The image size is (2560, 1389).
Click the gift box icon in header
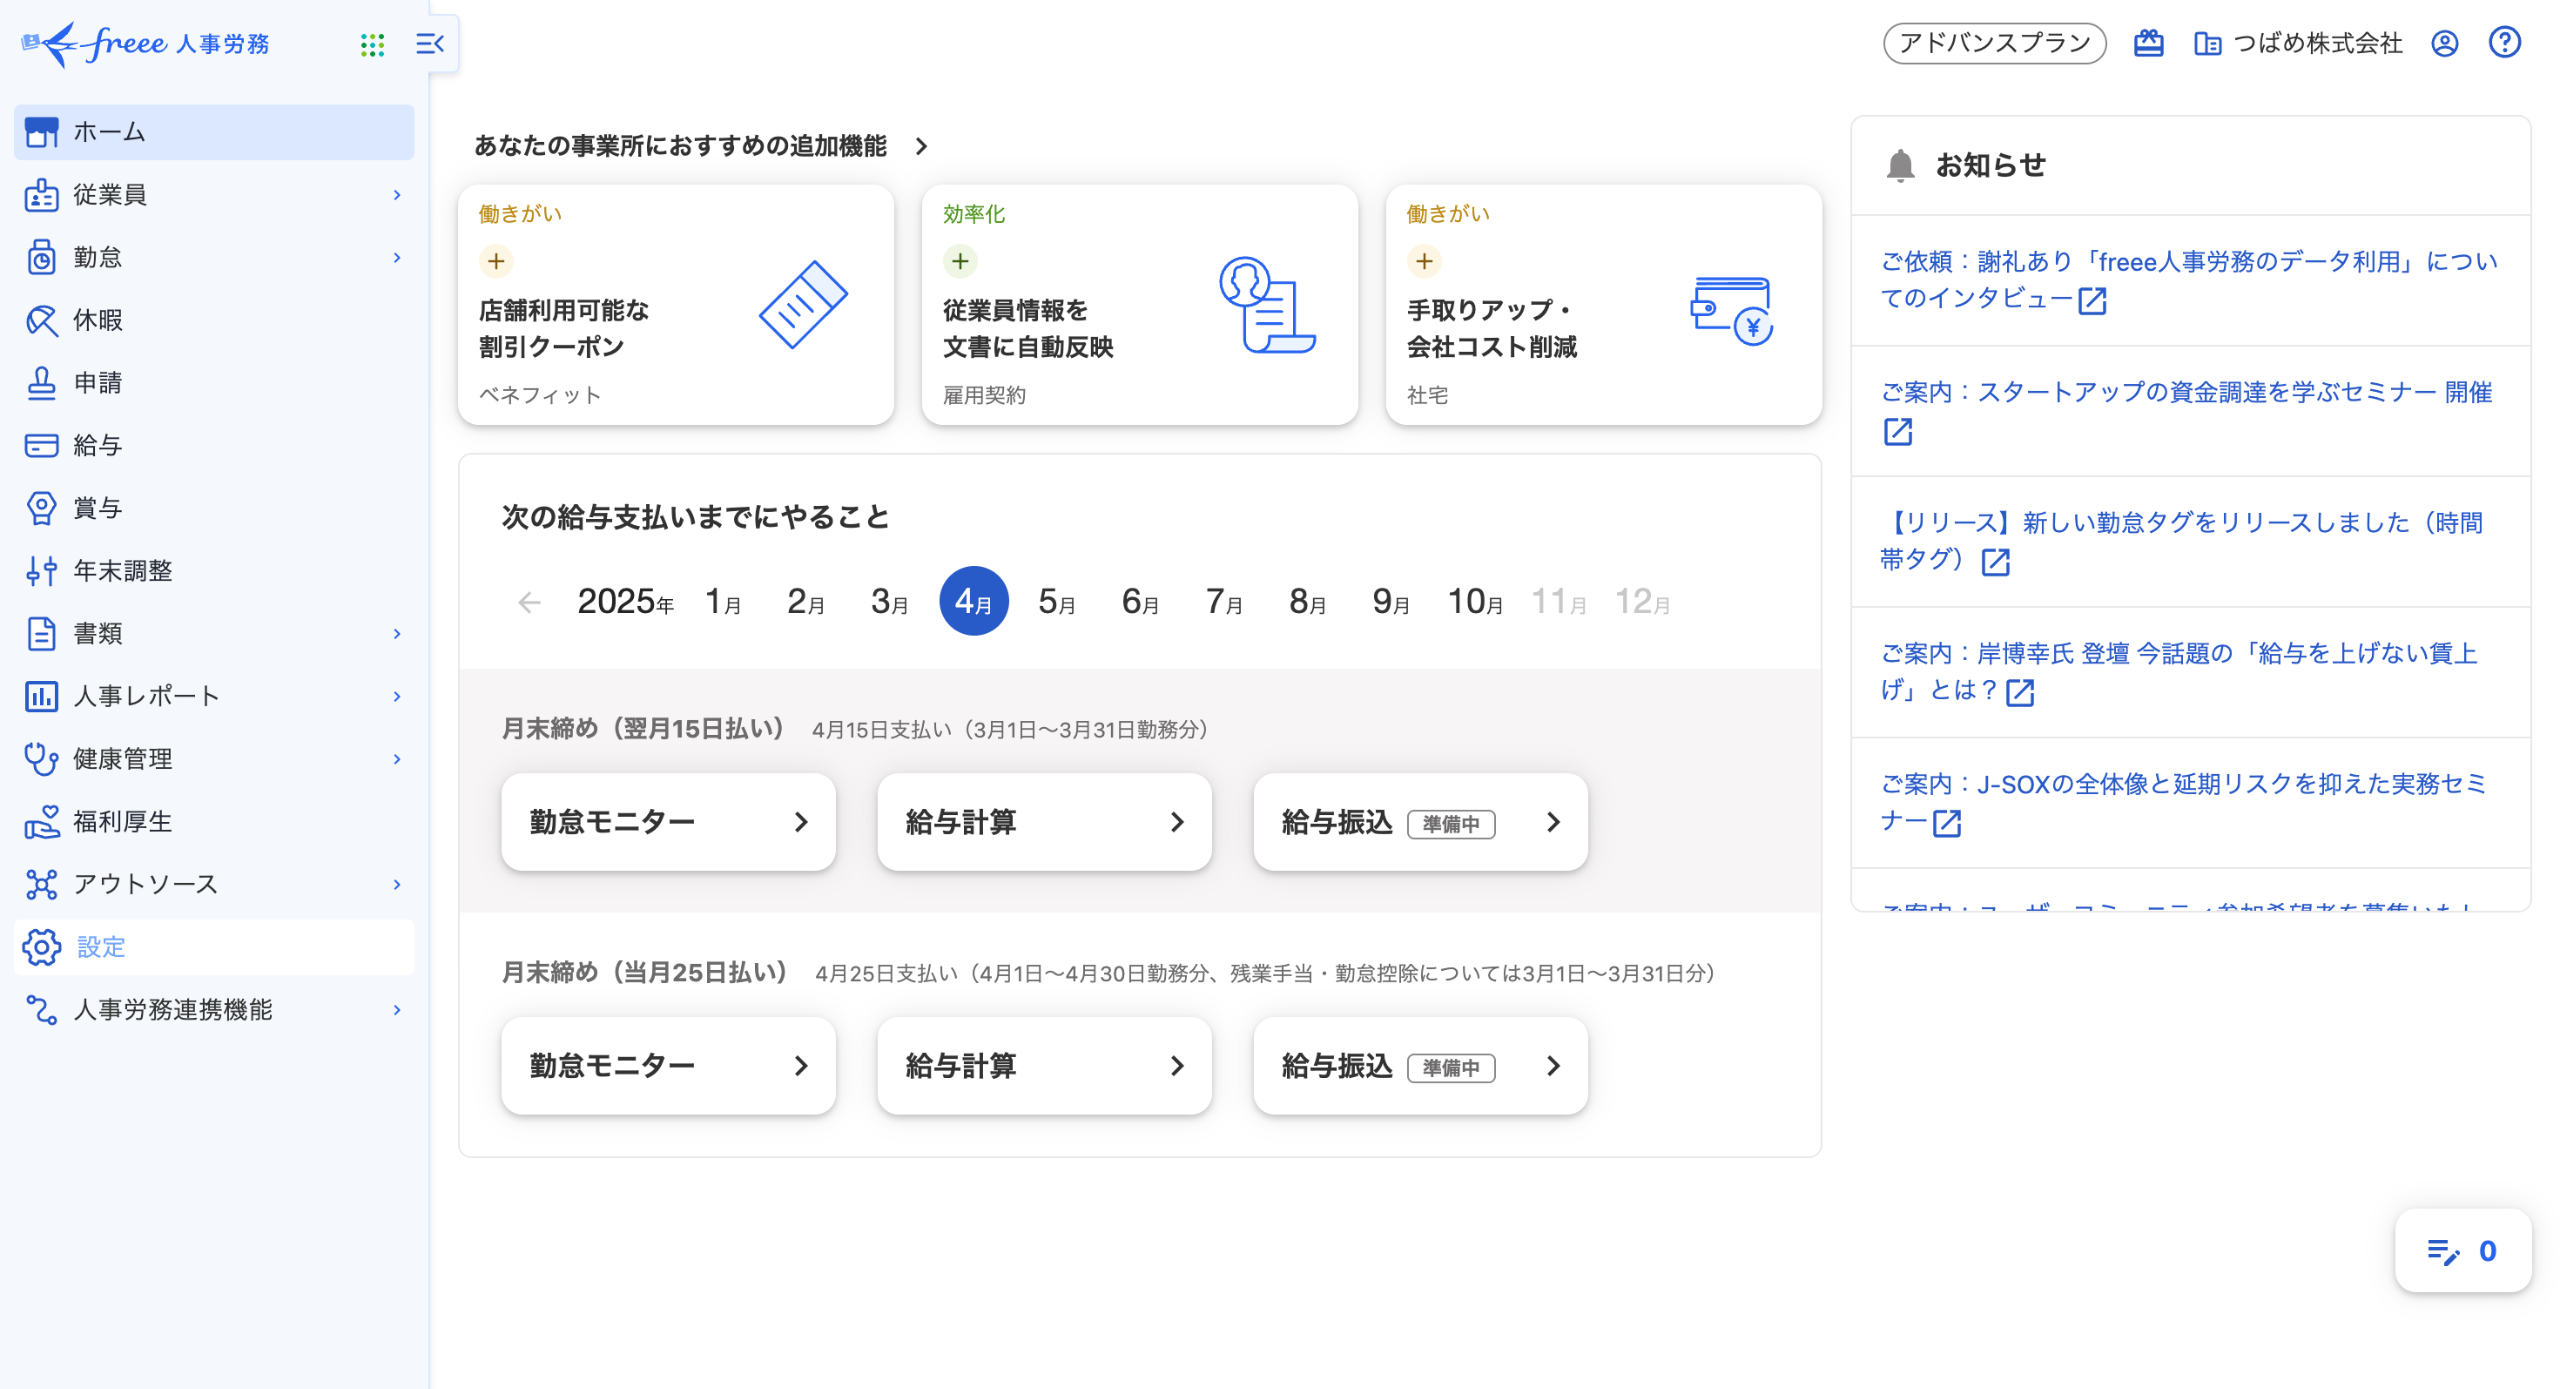(x=2148, y=43)
